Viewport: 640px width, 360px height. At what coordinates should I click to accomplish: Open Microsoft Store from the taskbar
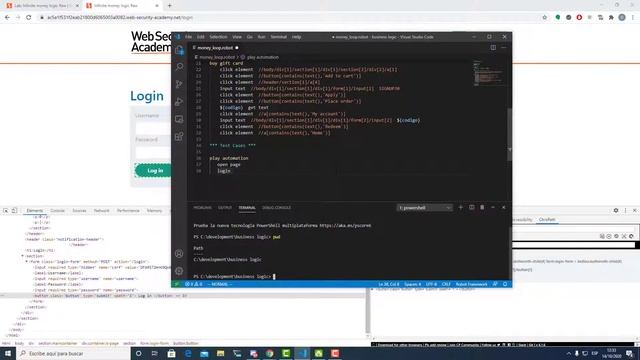(171, 353)
